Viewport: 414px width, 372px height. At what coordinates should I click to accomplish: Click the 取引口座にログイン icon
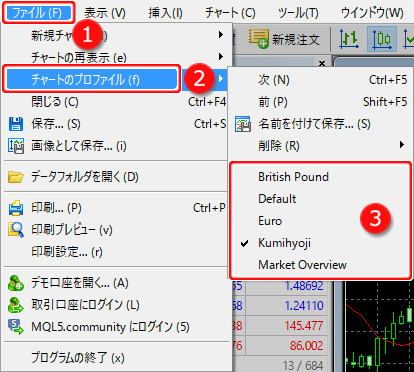click(x=16, y=305)
